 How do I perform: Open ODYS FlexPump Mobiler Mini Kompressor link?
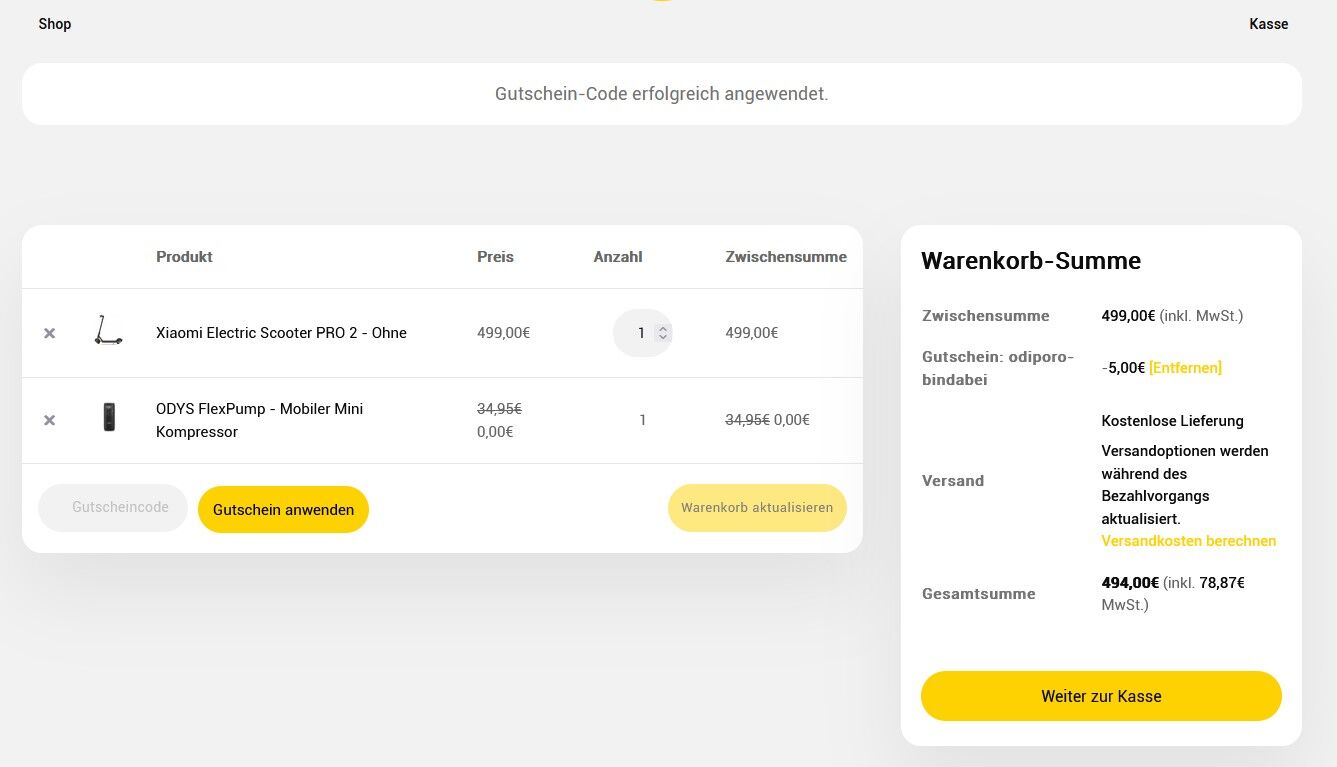pos(260,420)
